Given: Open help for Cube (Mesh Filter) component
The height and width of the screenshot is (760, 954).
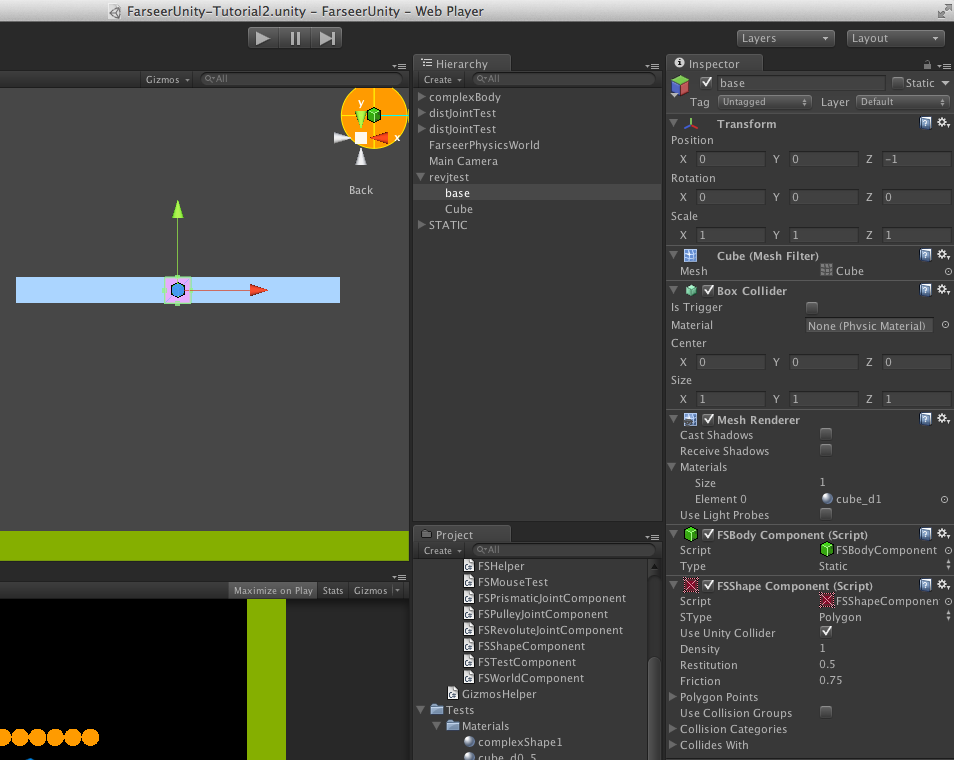Looking at the screenshot, I should pyautogui.click(x=925, y=255).
